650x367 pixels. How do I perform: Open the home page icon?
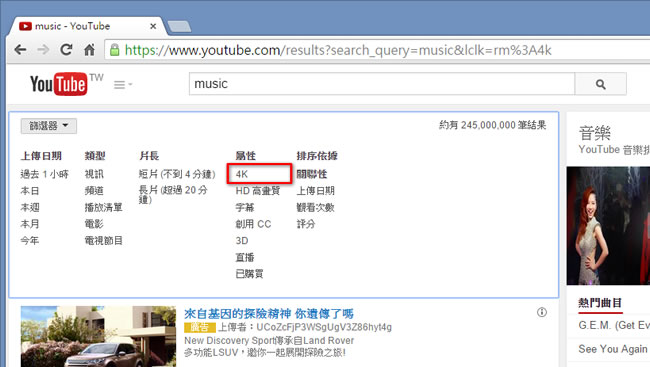tap(90, 50)
